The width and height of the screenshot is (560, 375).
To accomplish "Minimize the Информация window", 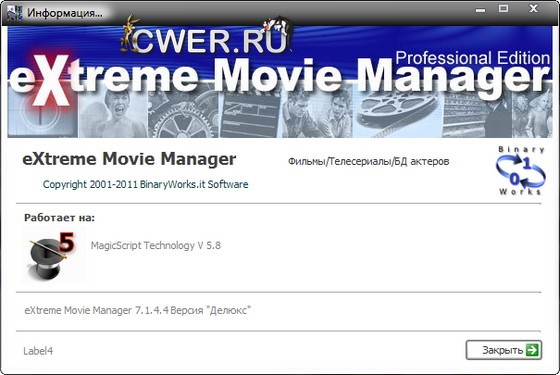I will pyautogui.click(x=480, y=10).
